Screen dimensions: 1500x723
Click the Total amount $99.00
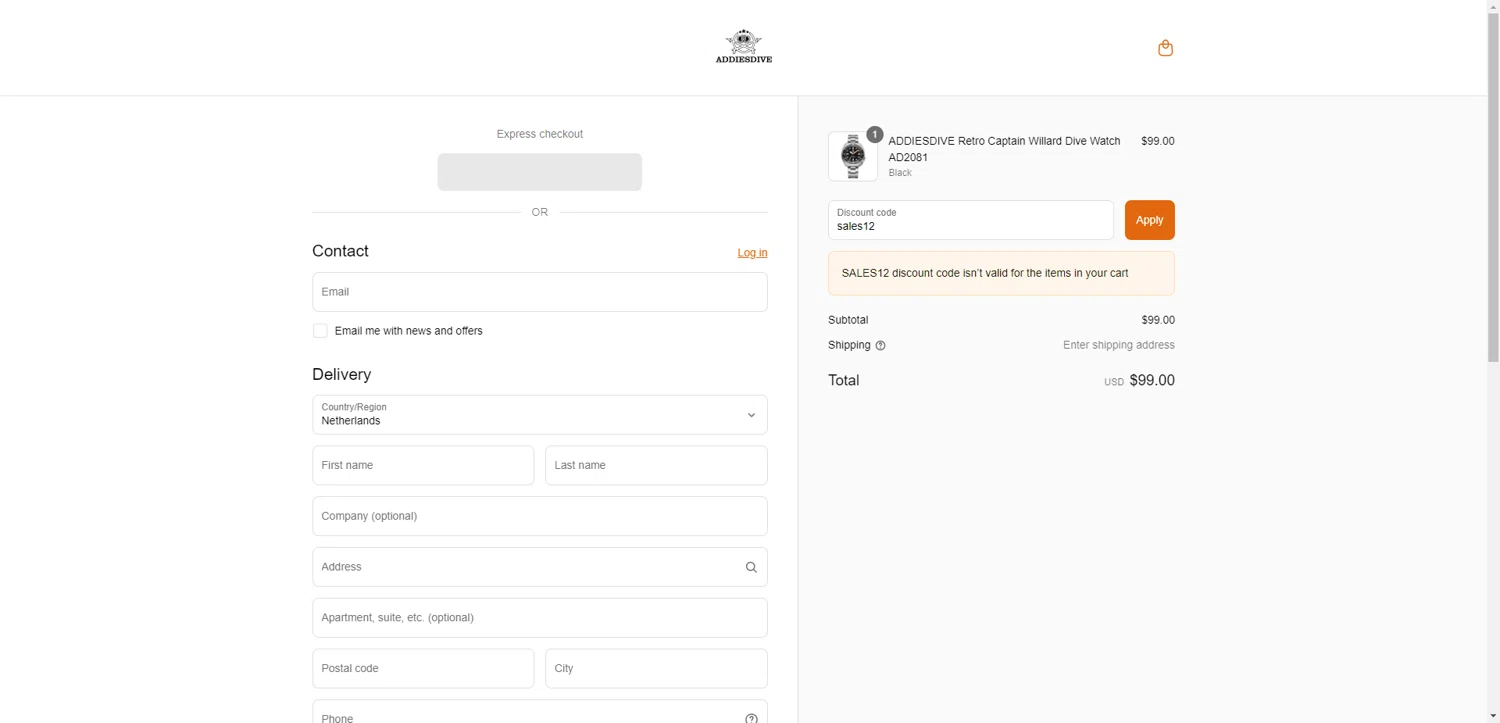(x=1152, y=381)
